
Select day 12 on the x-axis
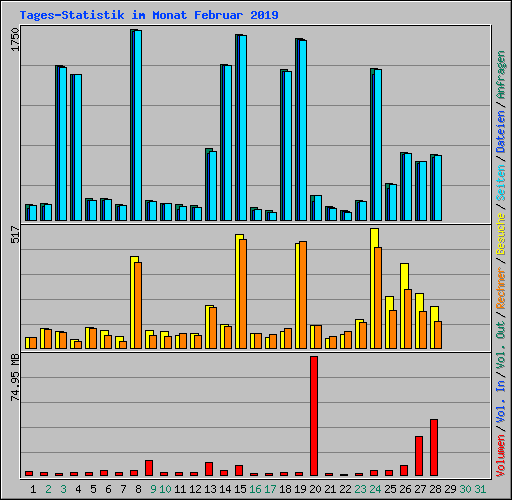coord(195,489)
